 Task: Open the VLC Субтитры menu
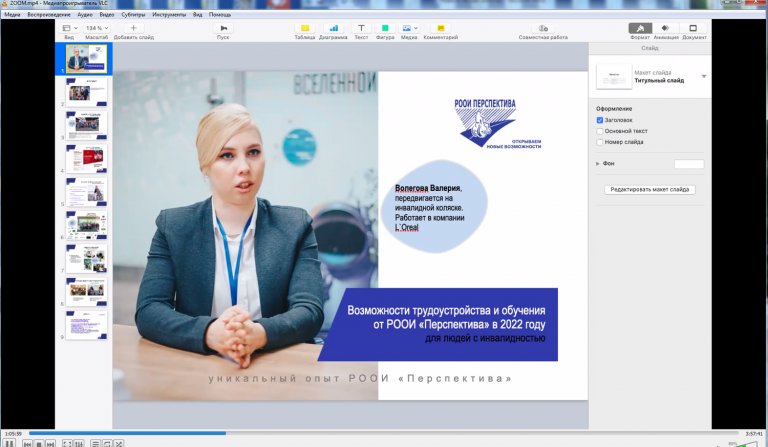134,15
